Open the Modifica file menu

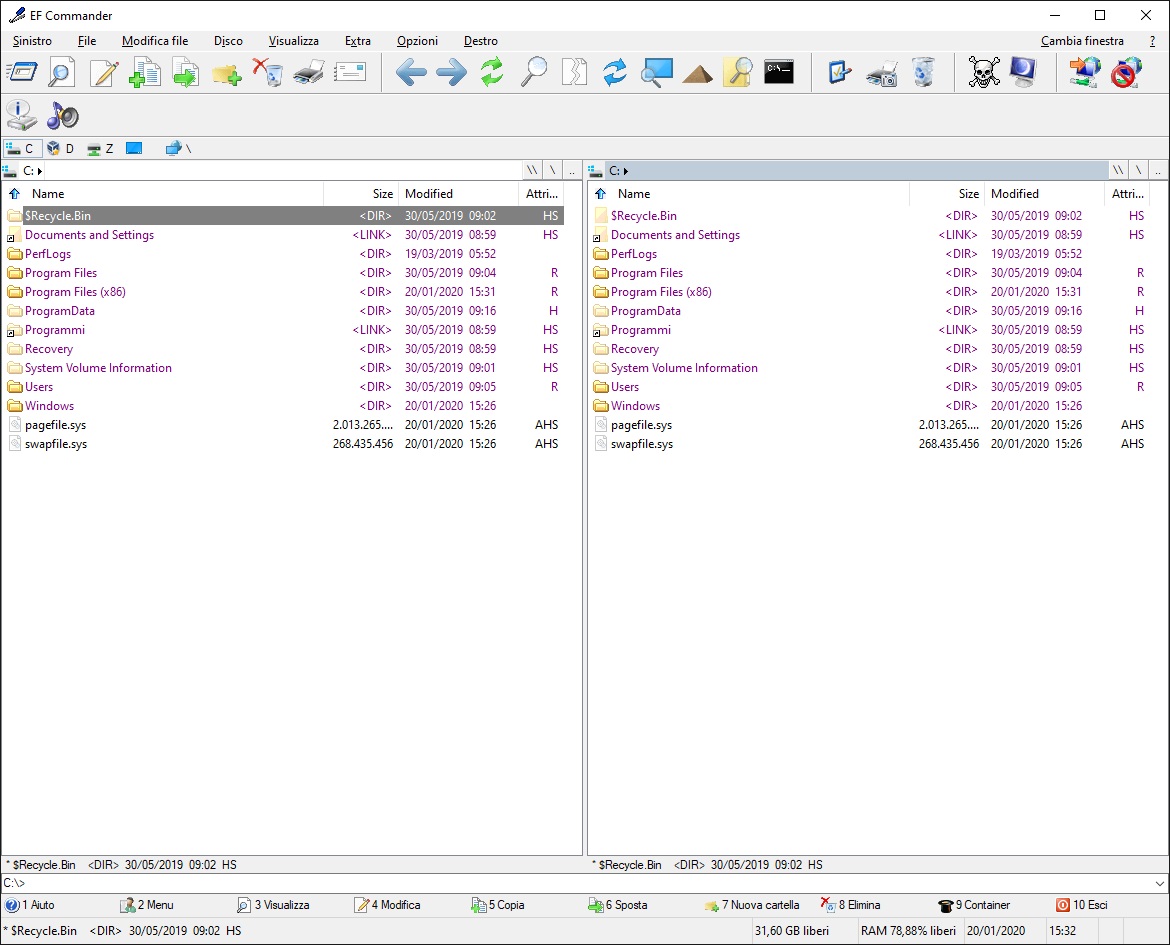tap(154, 41)
